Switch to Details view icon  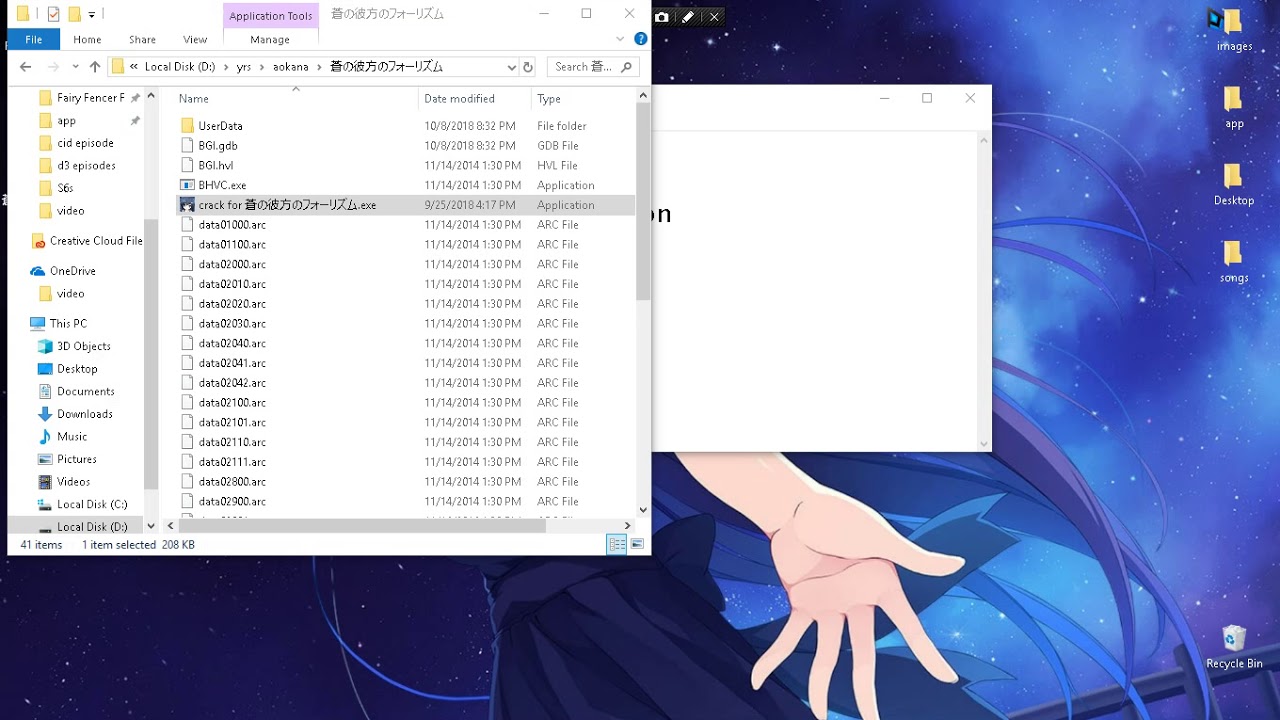click(617, 545)
